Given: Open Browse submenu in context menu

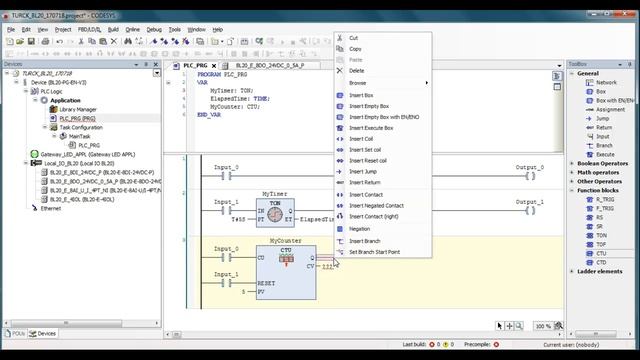Looking at the screenshot, I should (383, 83).
